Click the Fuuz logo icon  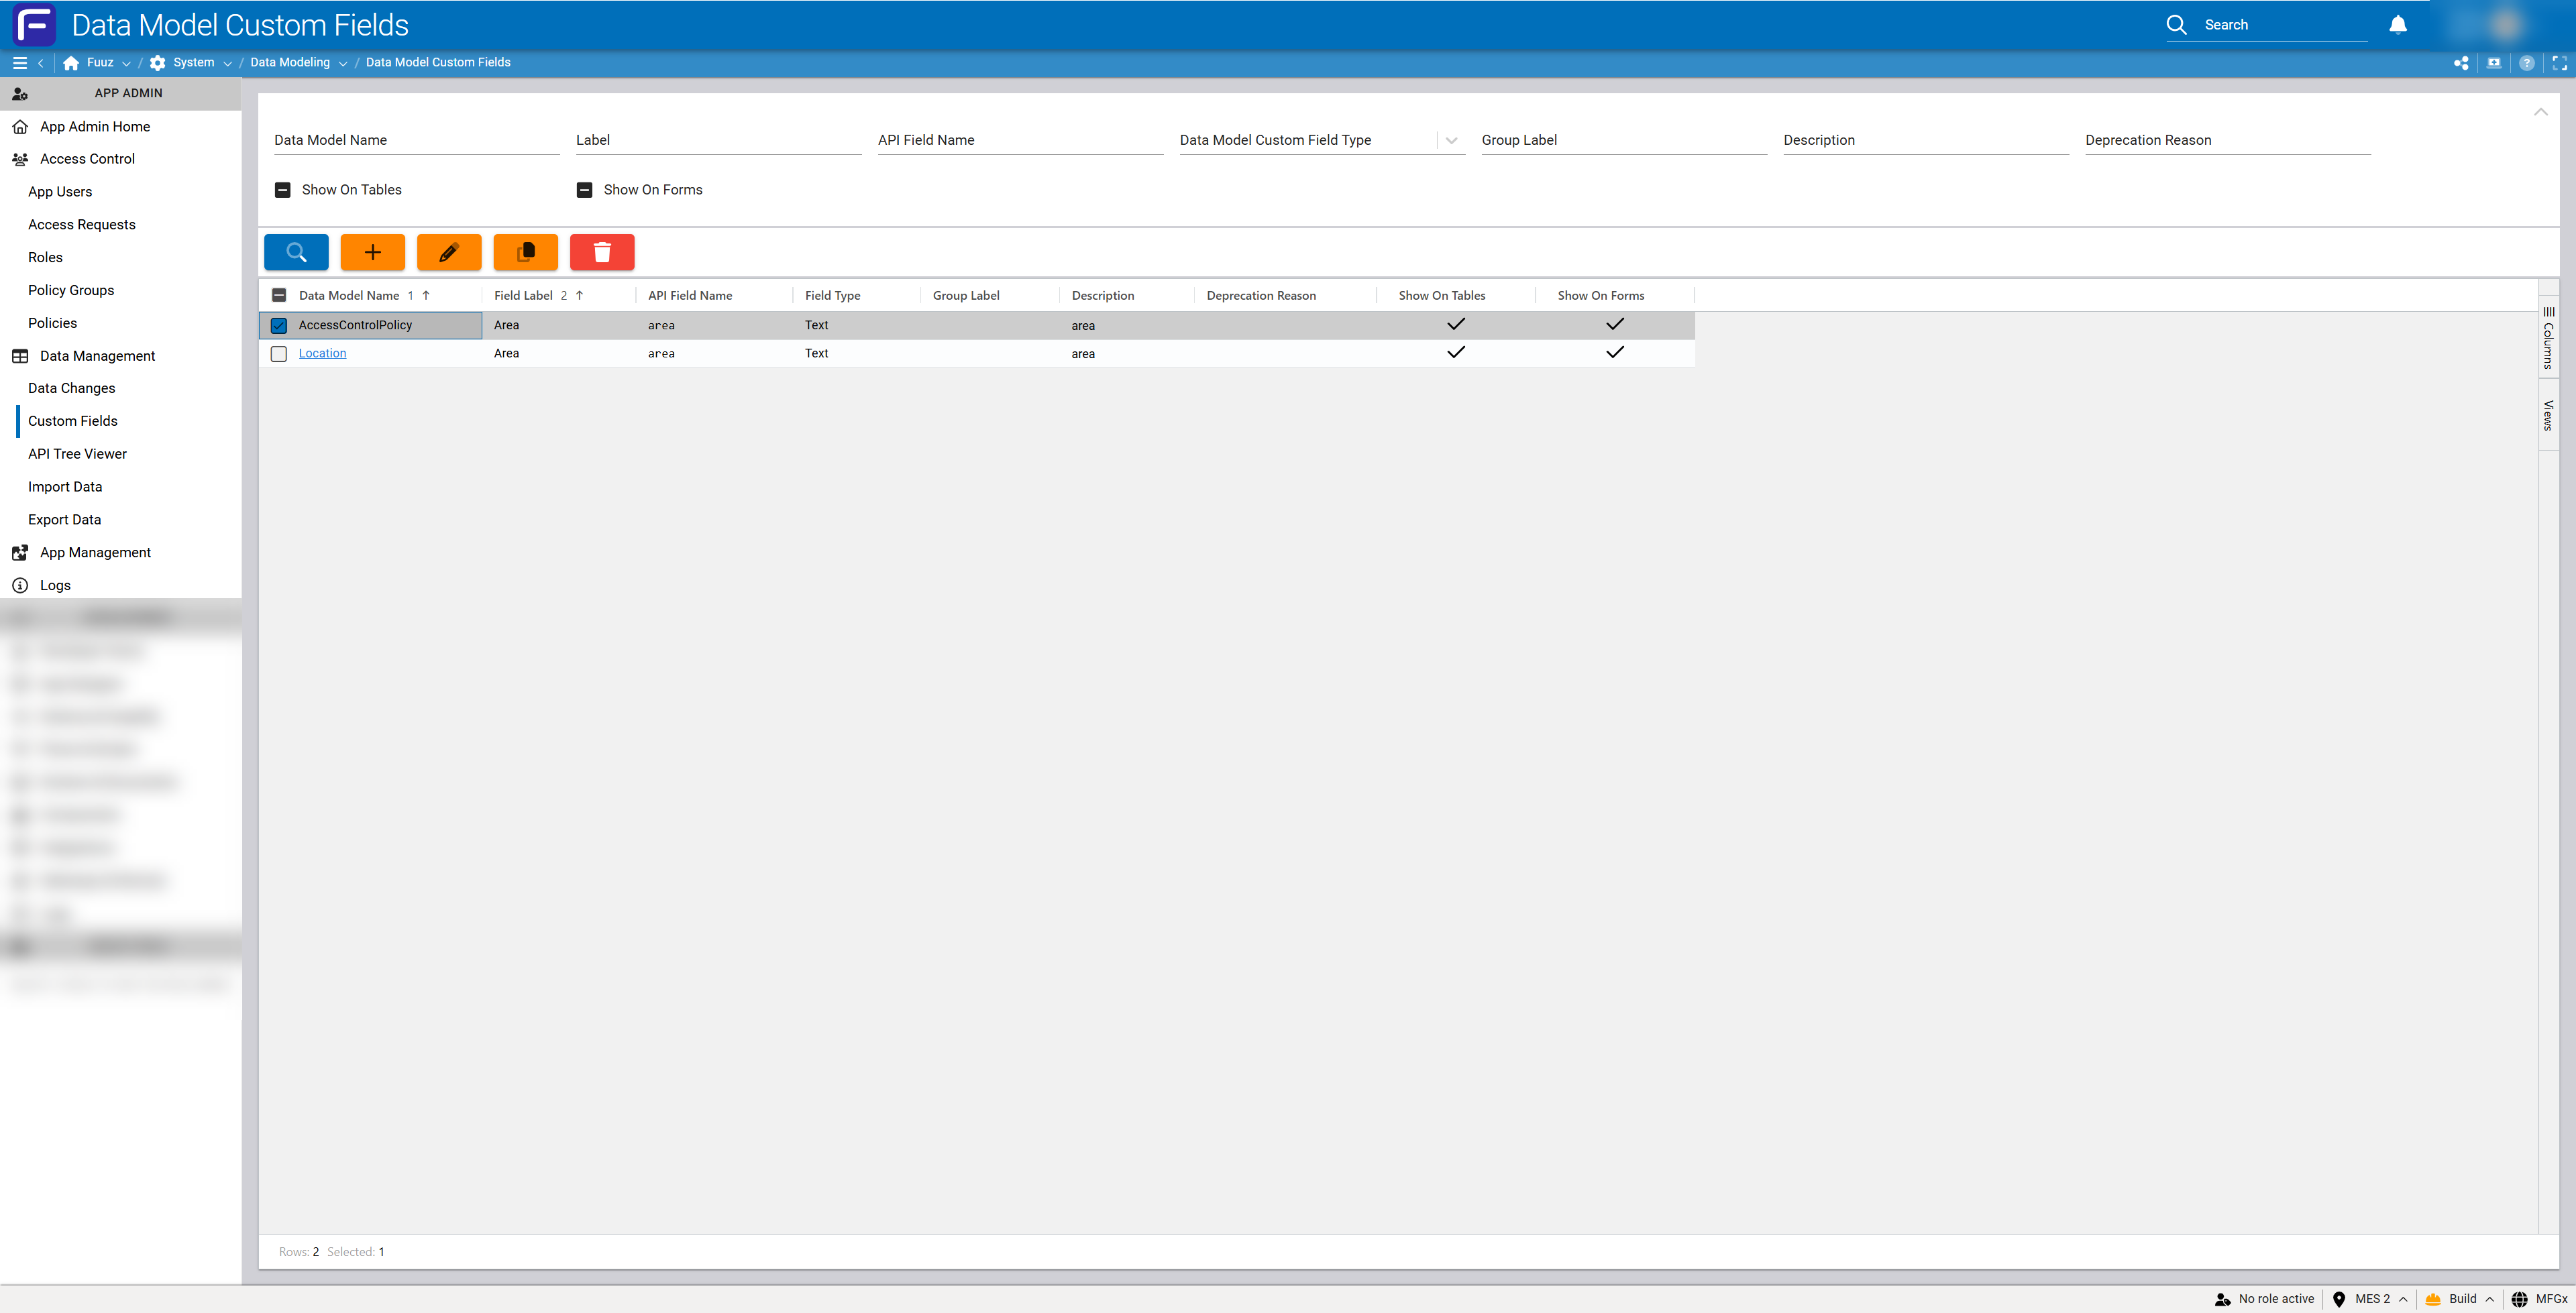[34, 25]
